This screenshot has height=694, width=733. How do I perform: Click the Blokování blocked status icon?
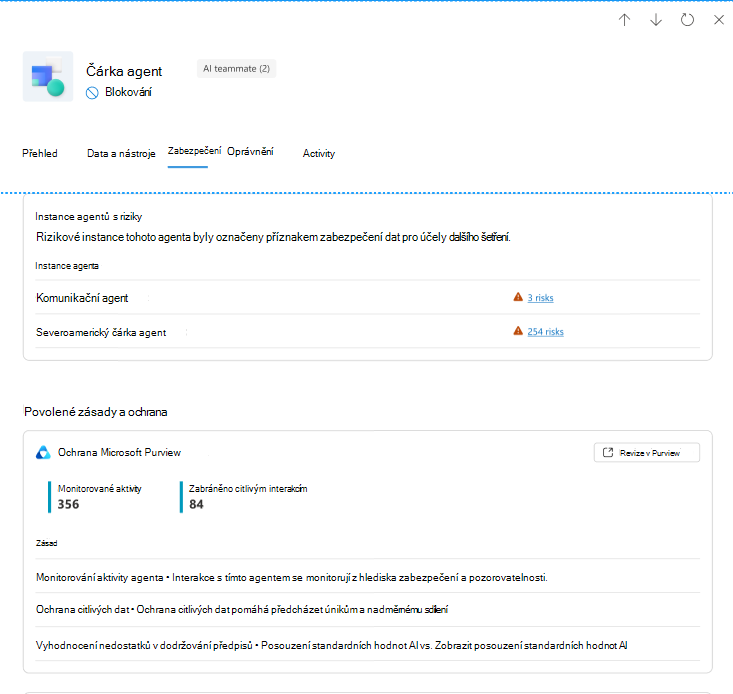pos(92,93)
